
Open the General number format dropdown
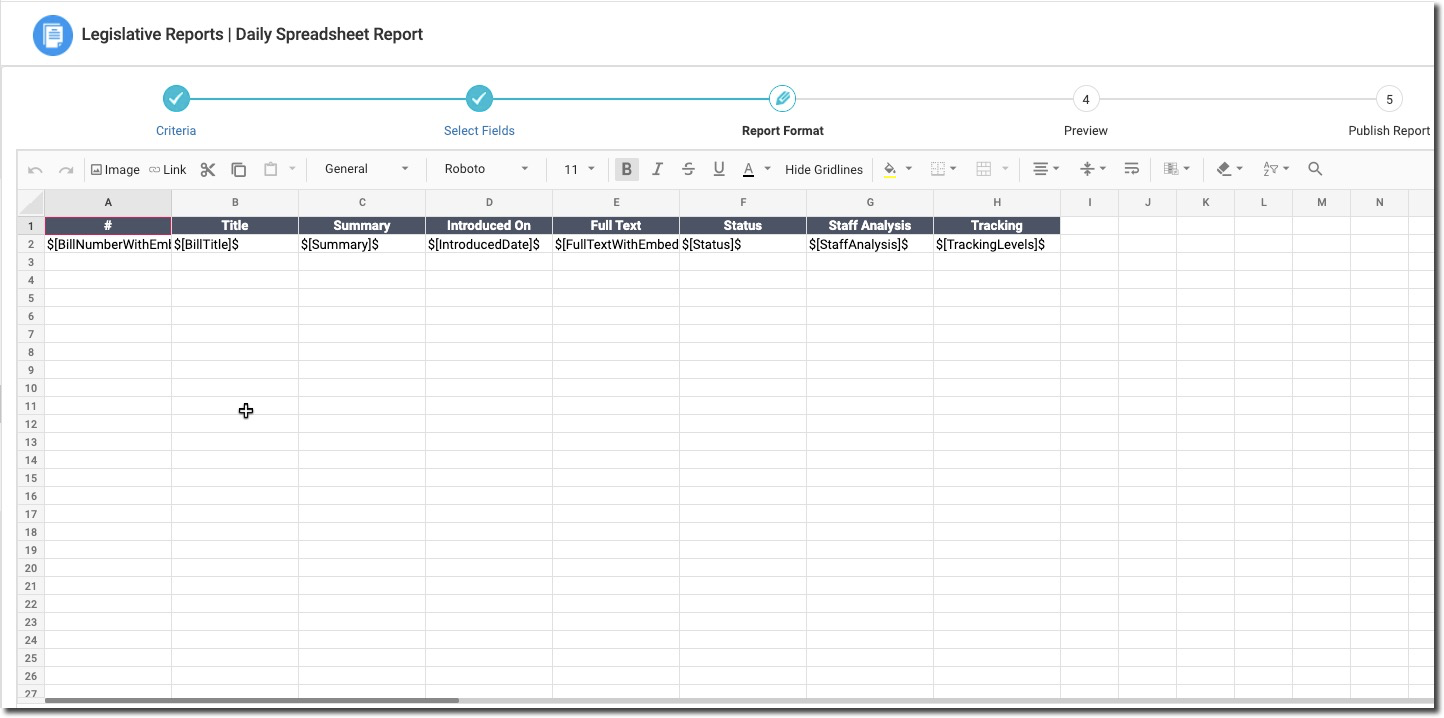pyautogui.click(x=367, y=169)
